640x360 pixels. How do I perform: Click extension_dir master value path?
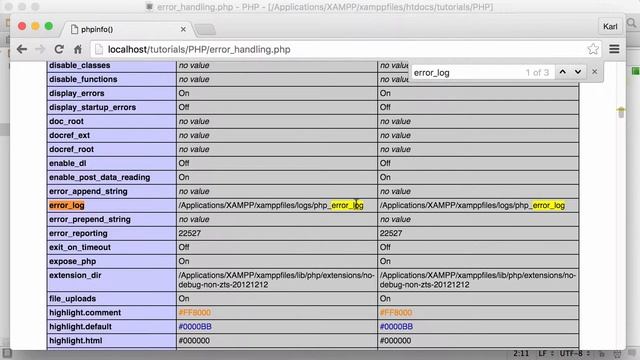point(478,280)
